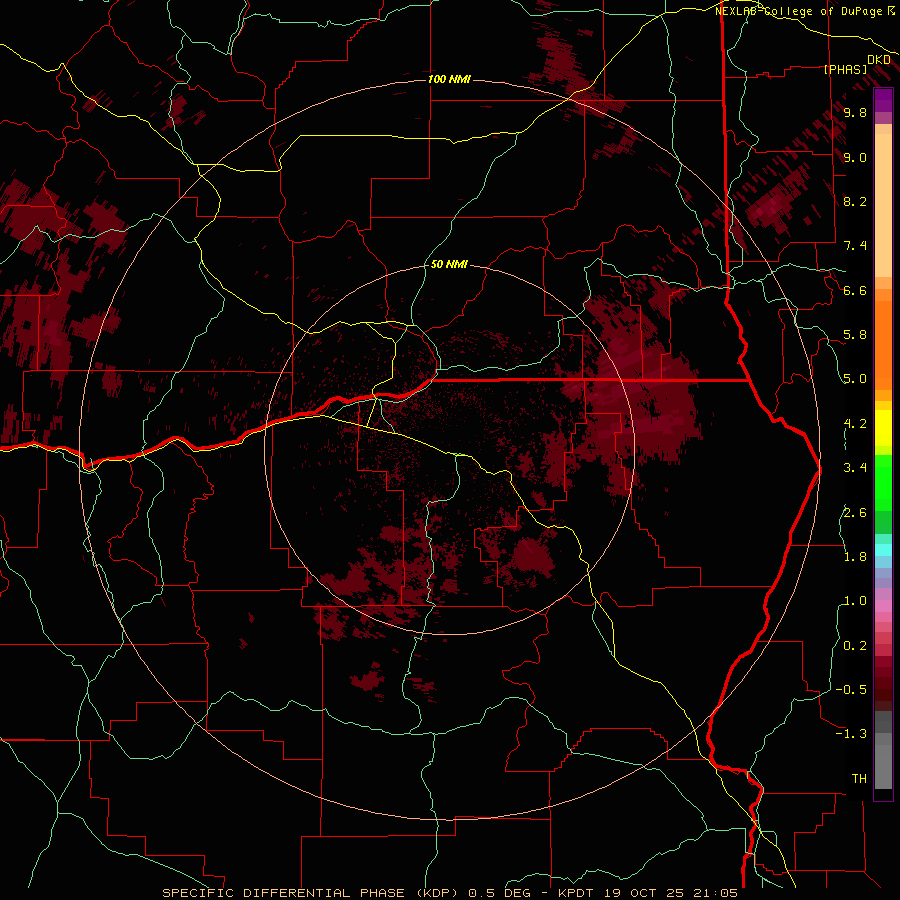
Task: Click the 9.0 value on the color scale
Action: pos(855,157)
